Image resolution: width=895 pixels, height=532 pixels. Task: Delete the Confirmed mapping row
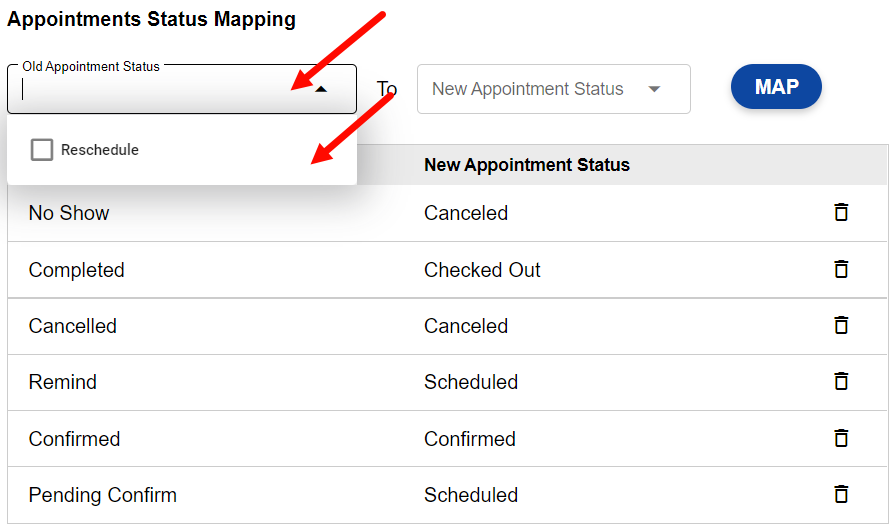(841, 438)
